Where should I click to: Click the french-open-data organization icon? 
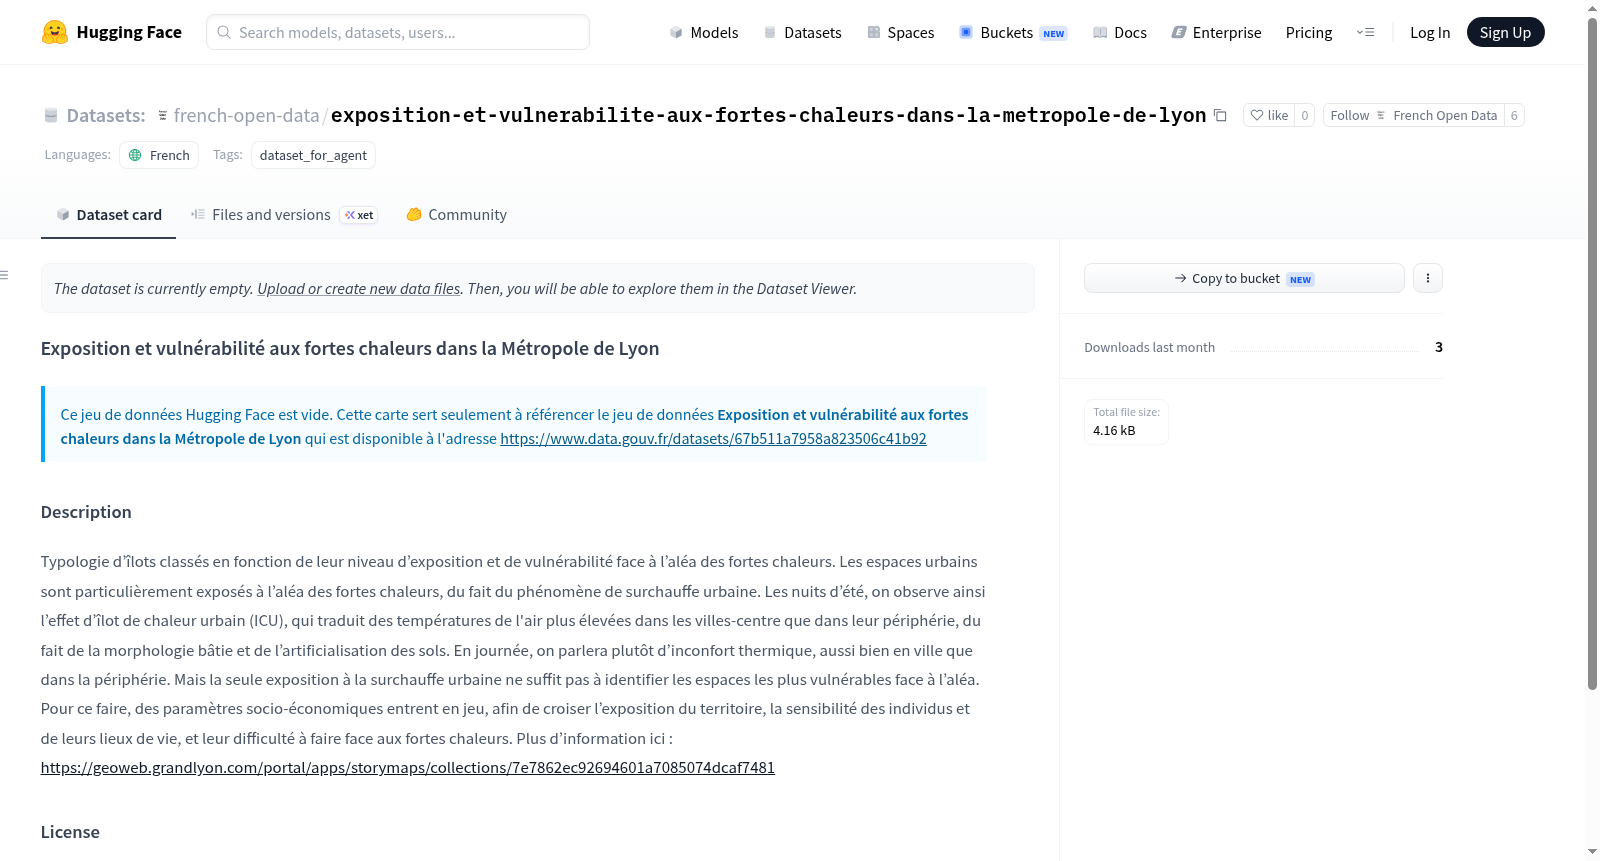pos(163,116)
